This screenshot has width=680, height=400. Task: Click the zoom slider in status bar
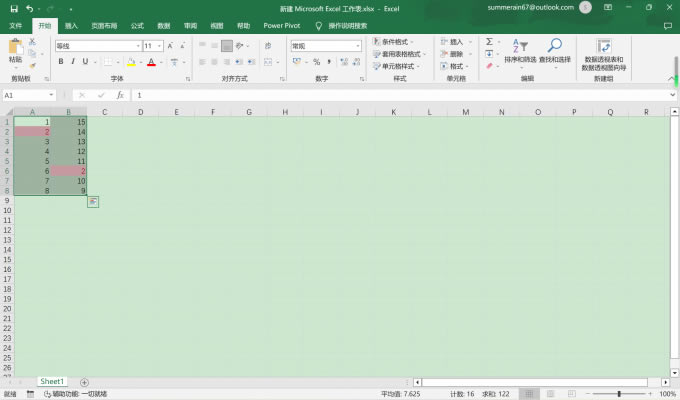click(620, 394)
